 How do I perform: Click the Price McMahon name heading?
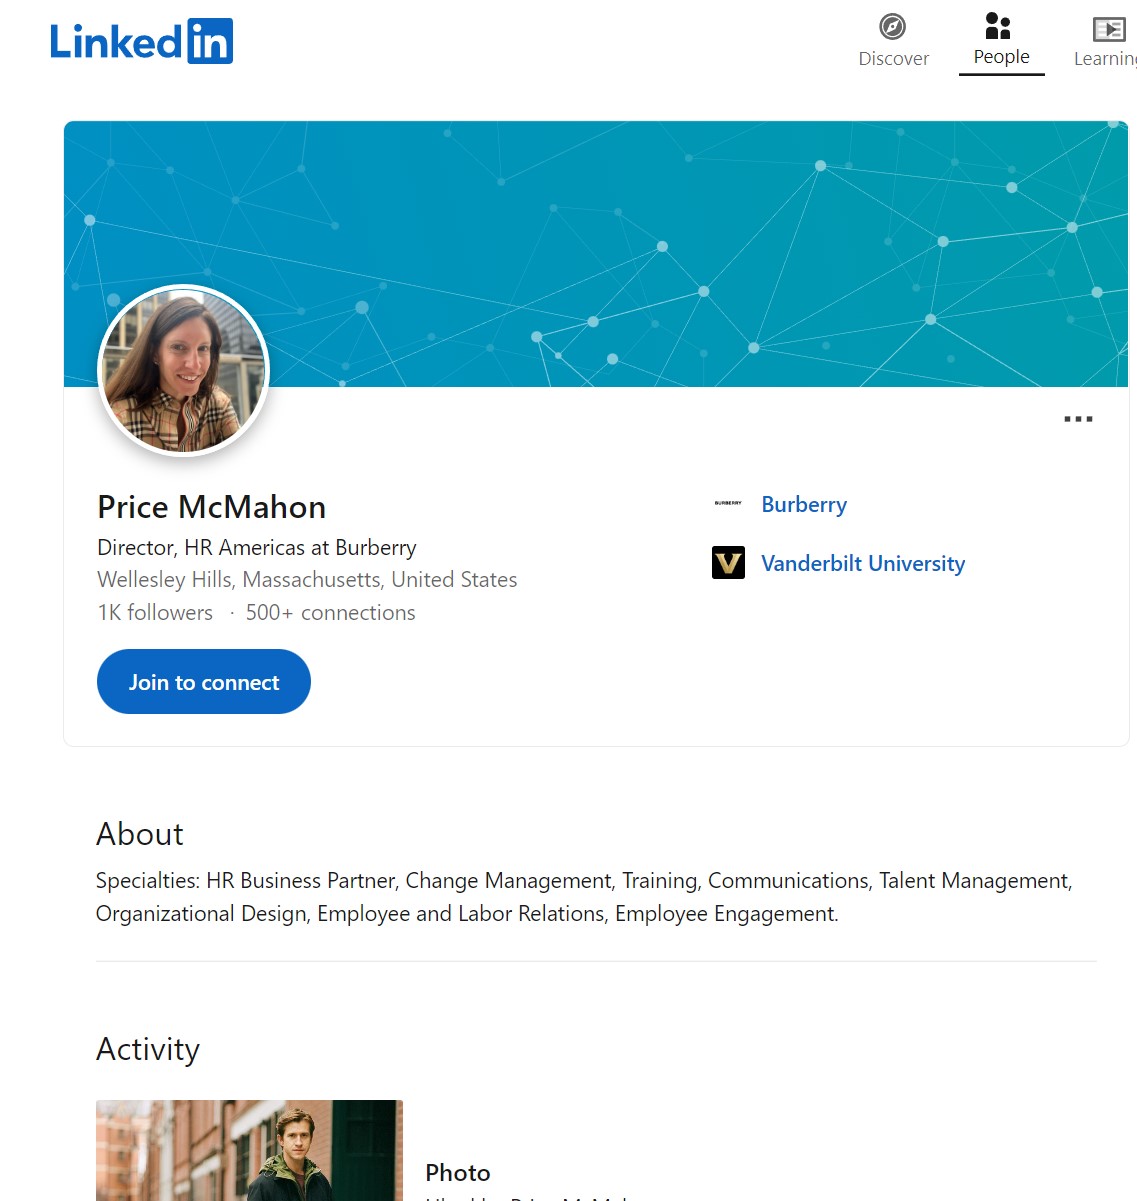point(212,507)
